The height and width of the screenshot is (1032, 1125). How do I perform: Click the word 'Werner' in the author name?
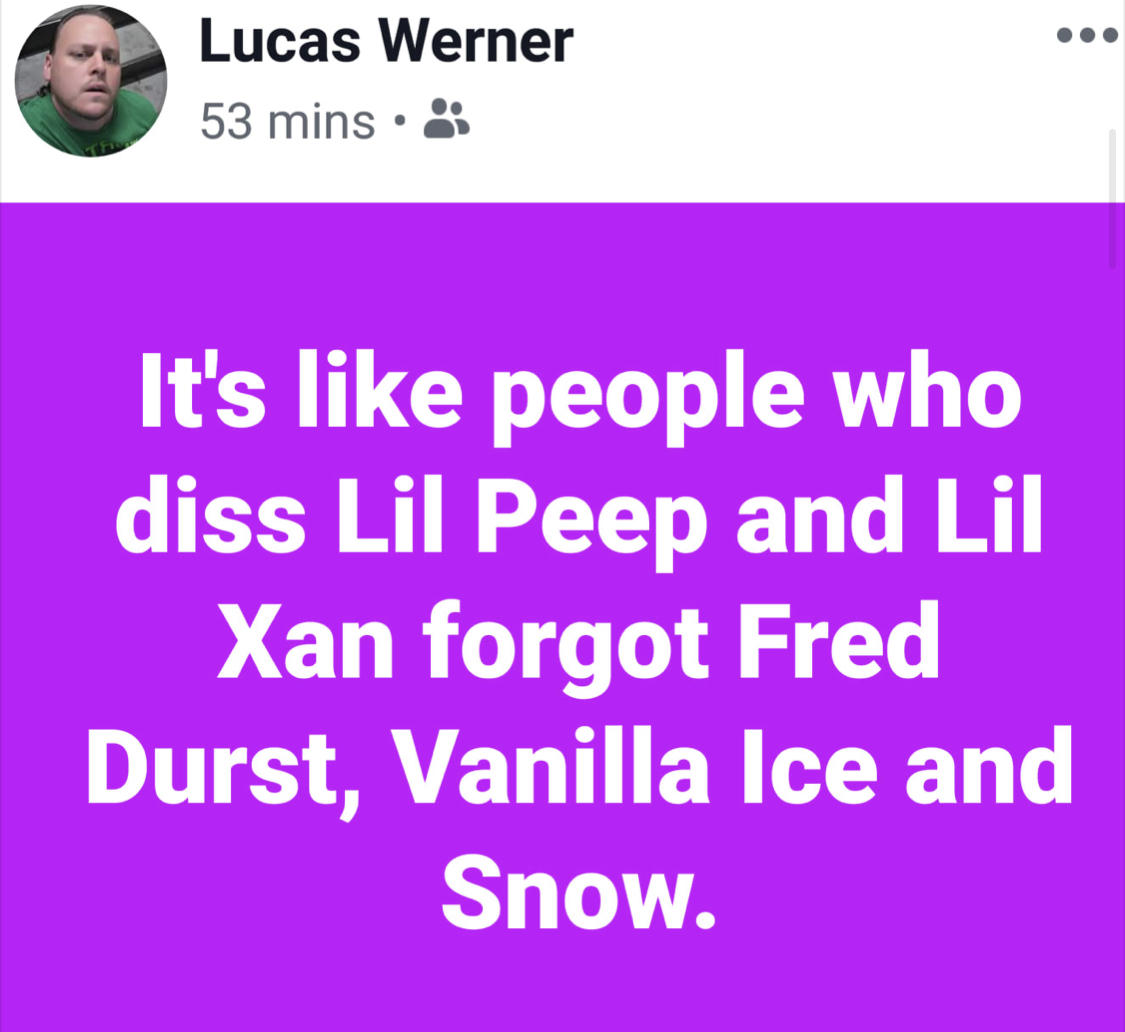476,42
